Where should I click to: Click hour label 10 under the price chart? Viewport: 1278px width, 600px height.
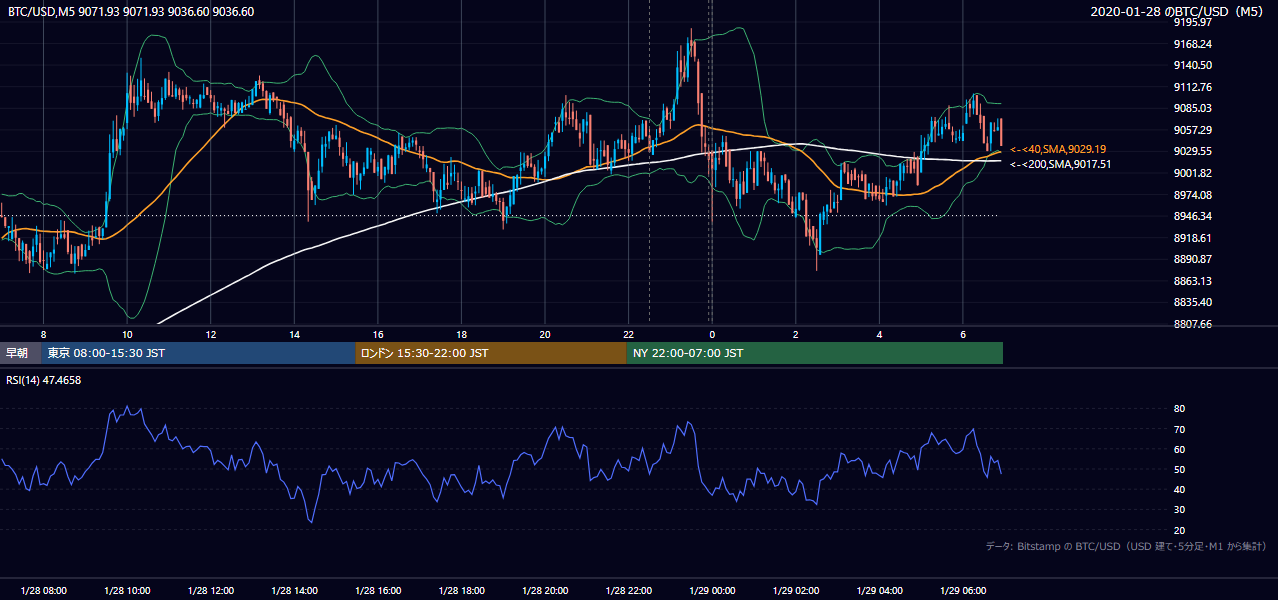(127, 334)
